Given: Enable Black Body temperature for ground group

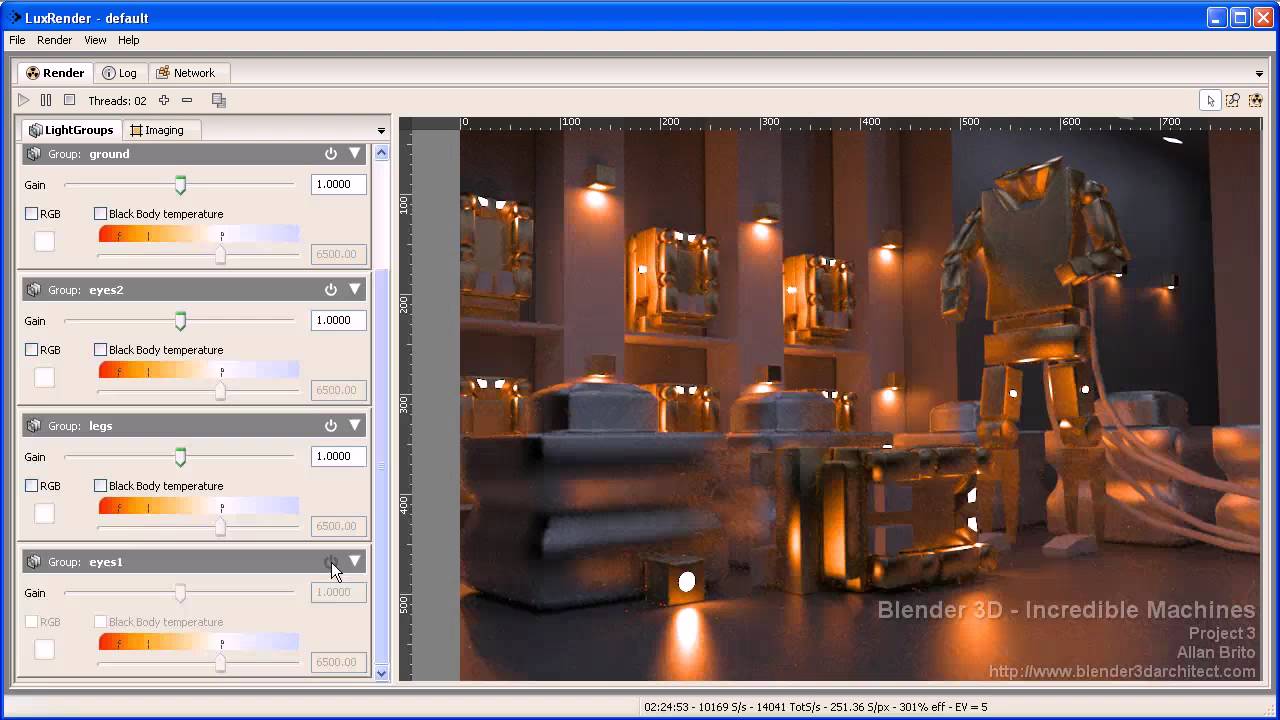Looking at the screenshot, I should point(100,214).
